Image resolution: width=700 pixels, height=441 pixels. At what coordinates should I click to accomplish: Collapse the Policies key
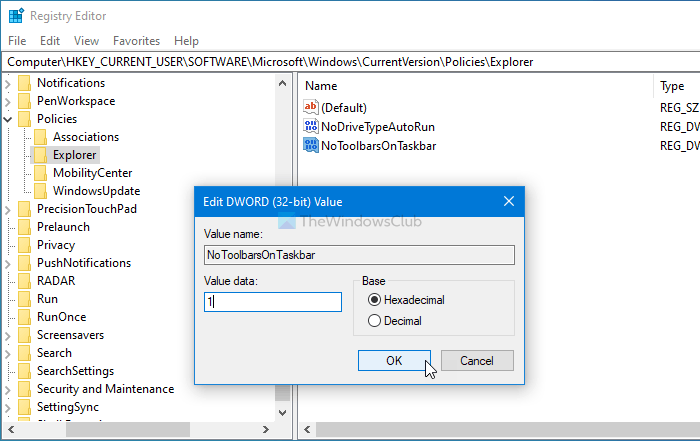(x=8, y=119)
